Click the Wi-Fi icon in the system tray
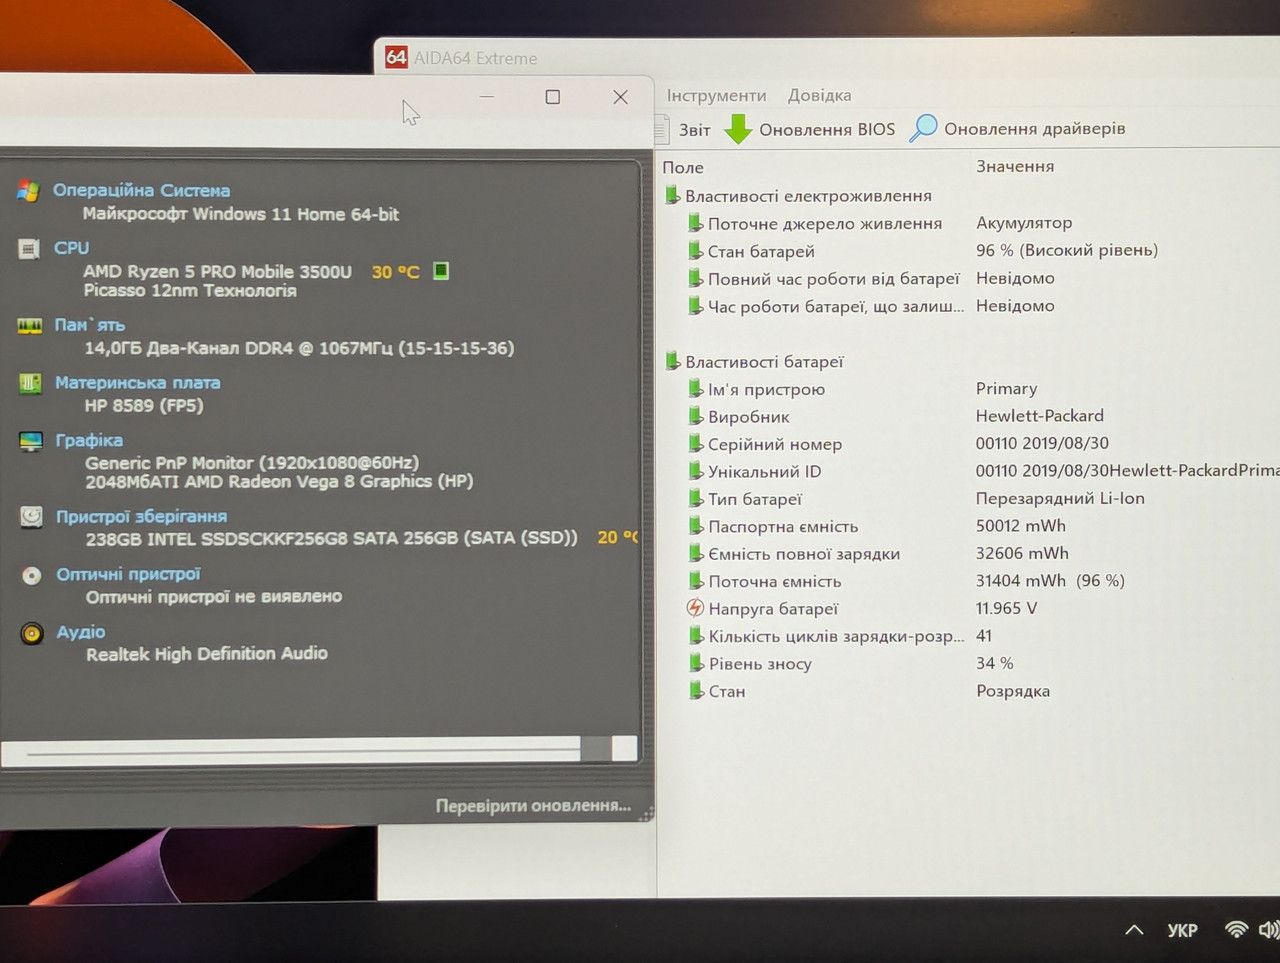 click(1237, 930)
